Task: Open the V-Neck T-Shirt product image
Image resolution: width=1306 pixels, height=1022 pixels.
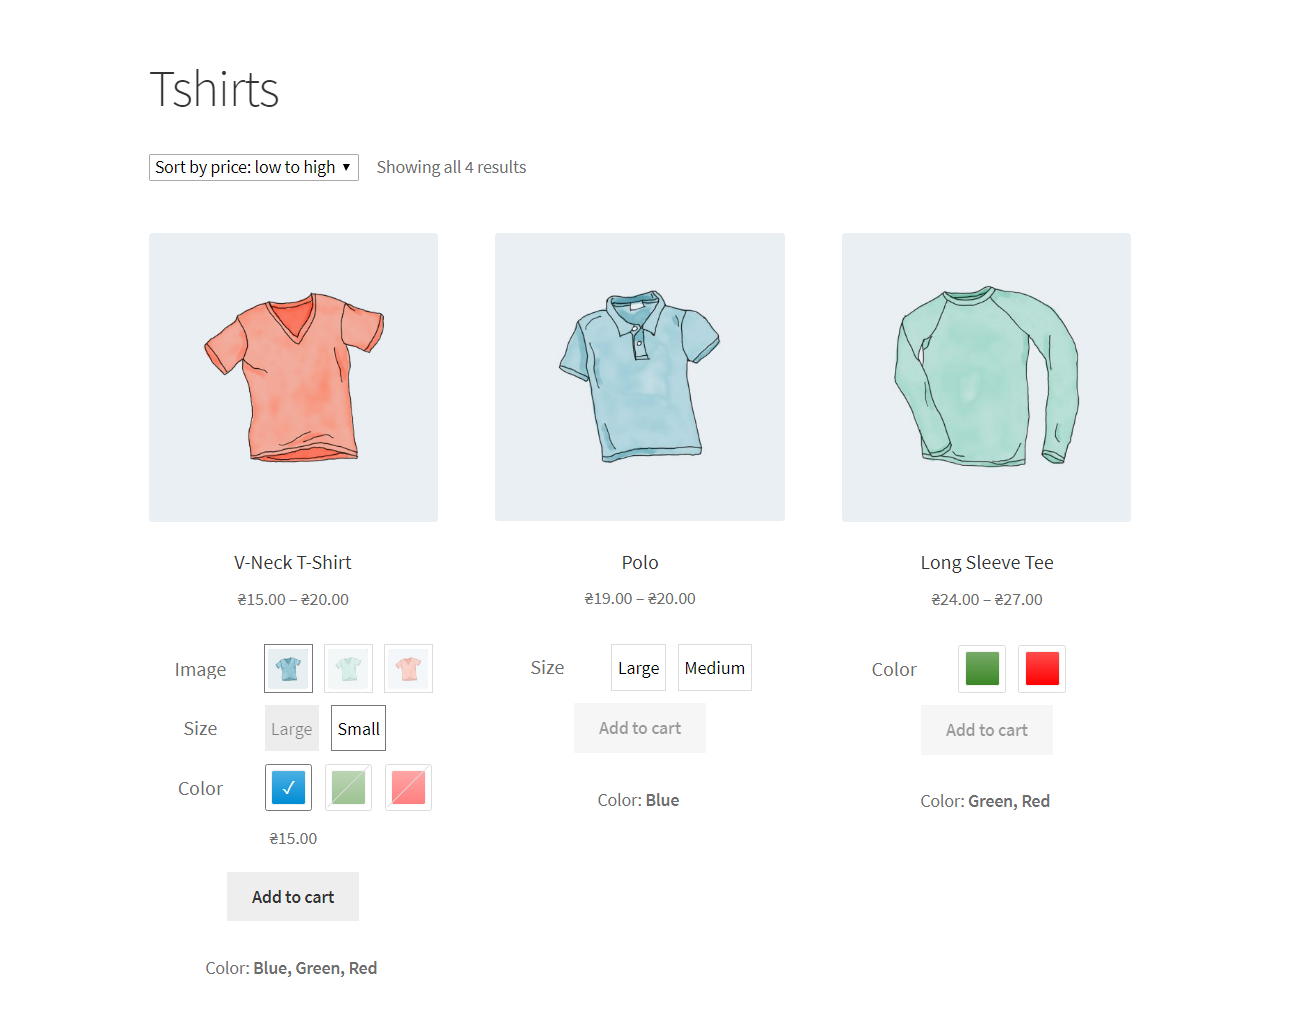Action: coord(293,377)
